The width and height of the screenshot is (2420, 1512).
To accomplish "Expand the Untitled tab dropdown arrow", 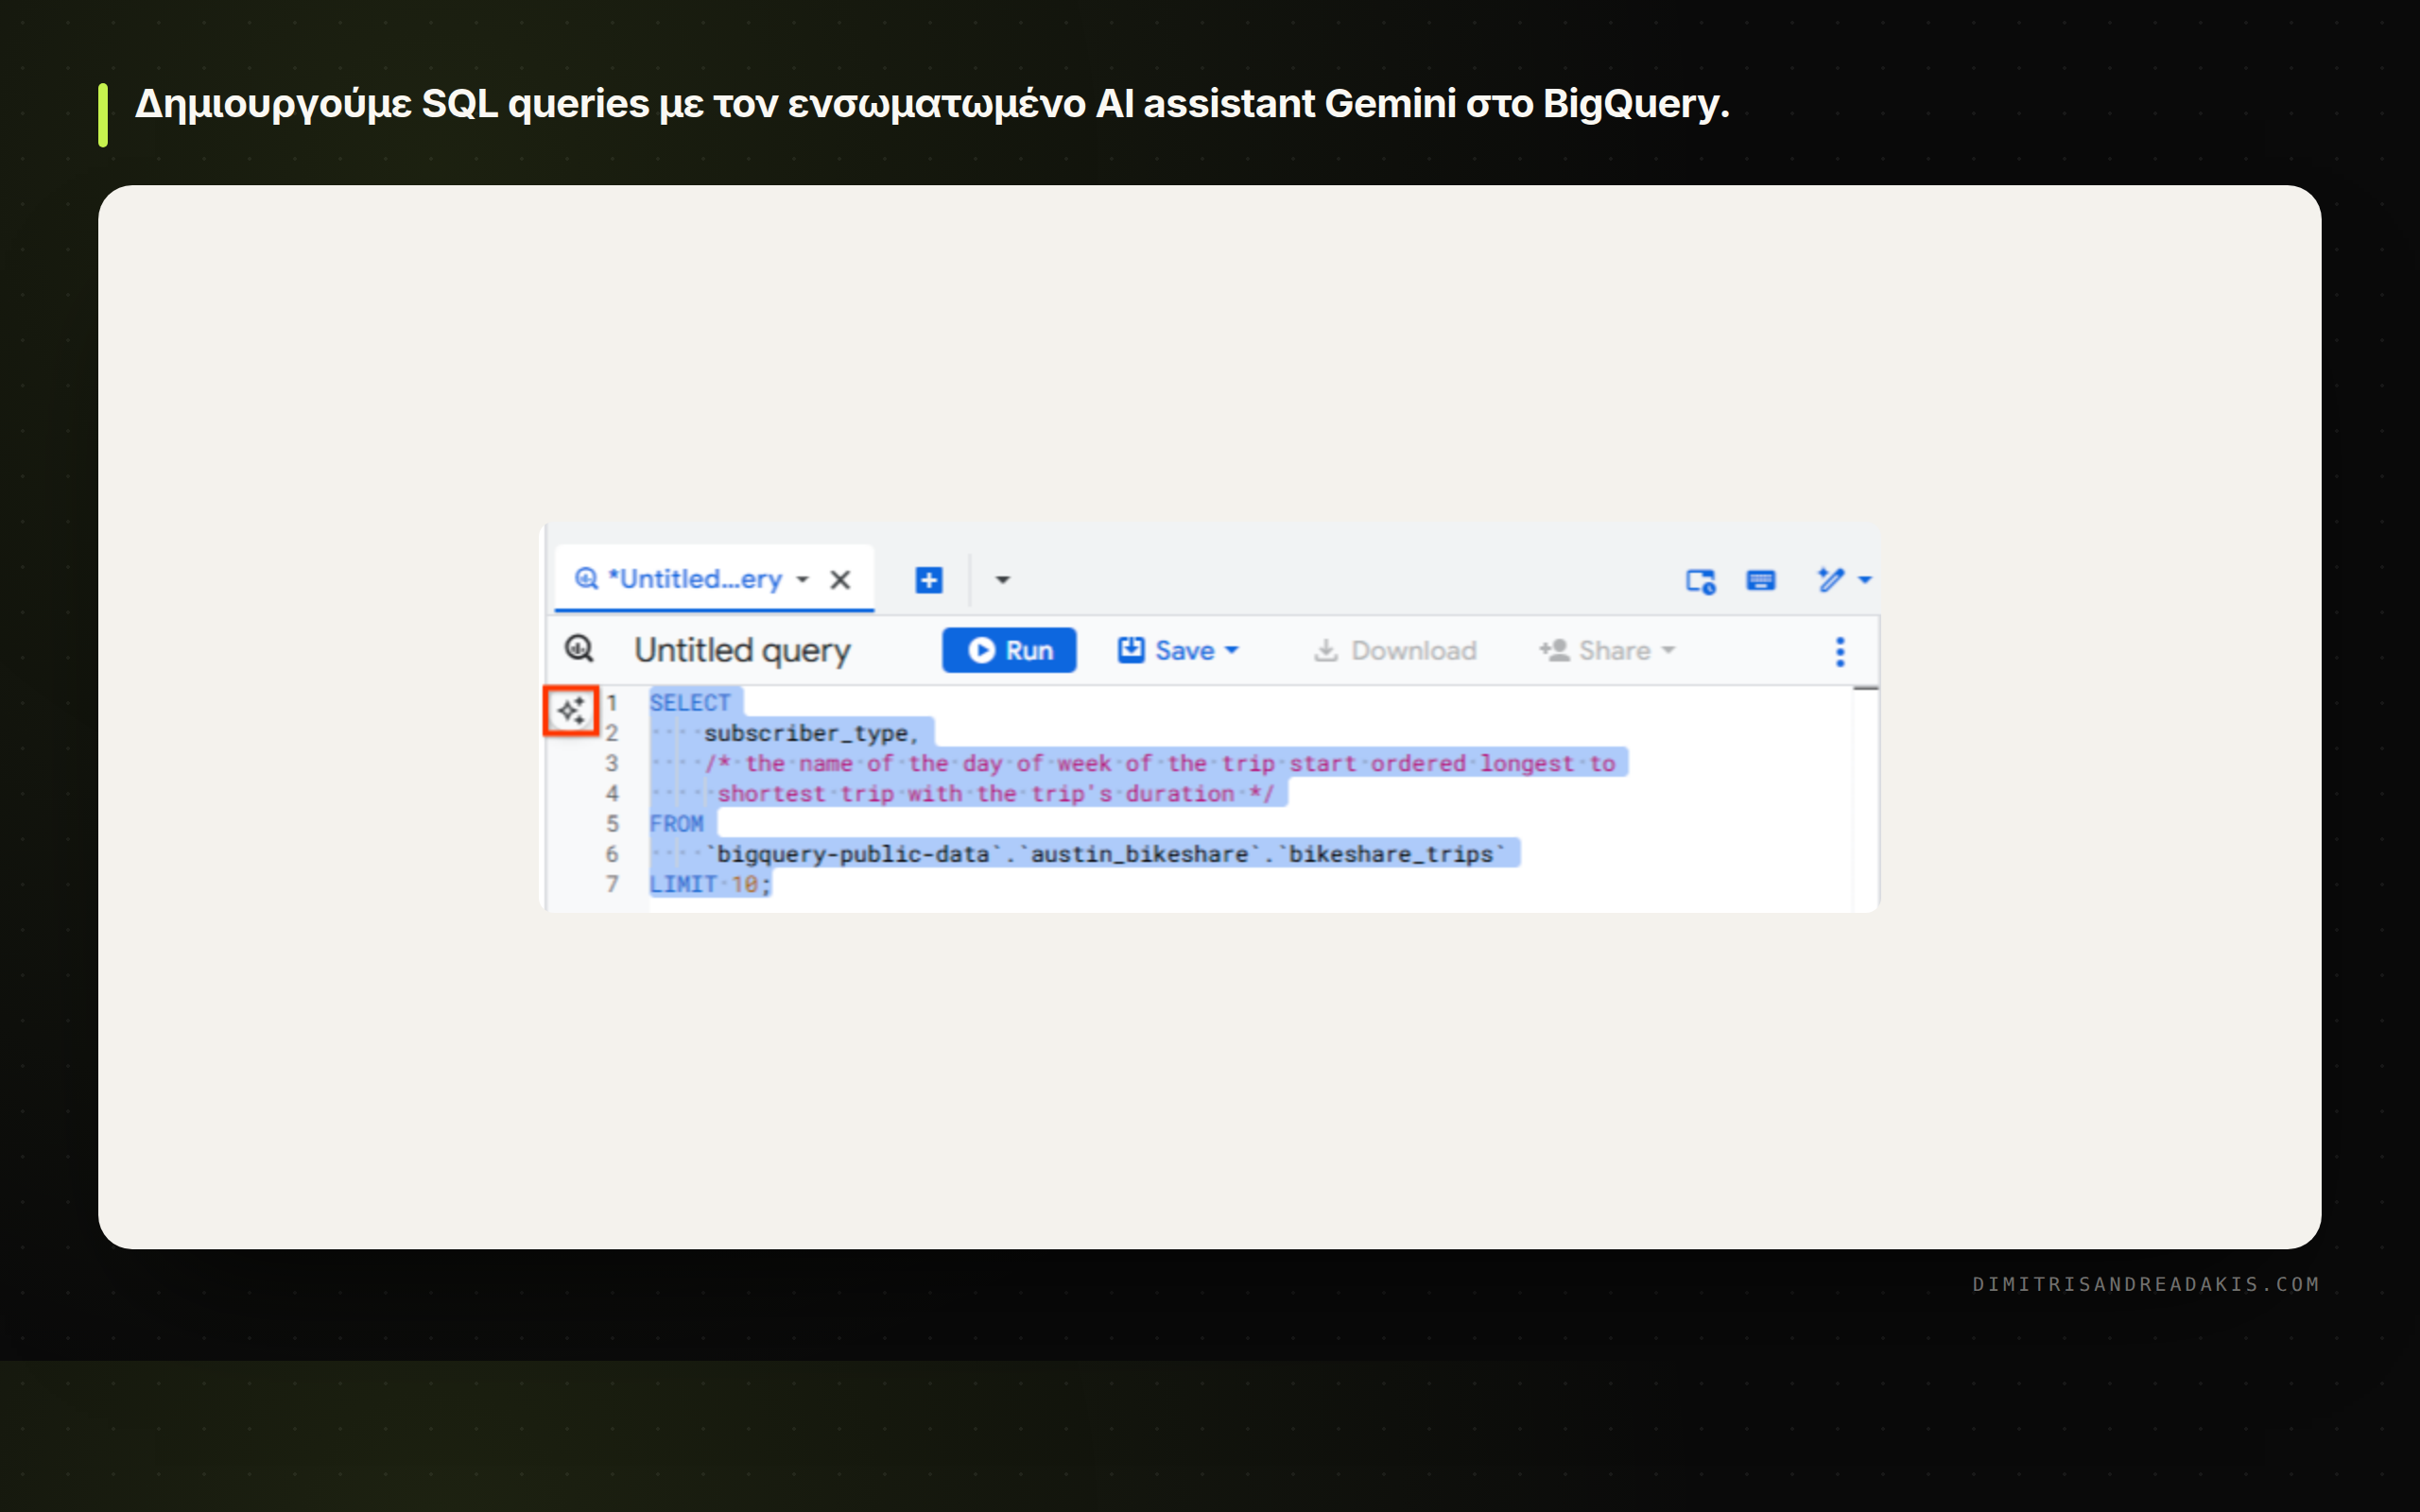I will coord(802,580).
